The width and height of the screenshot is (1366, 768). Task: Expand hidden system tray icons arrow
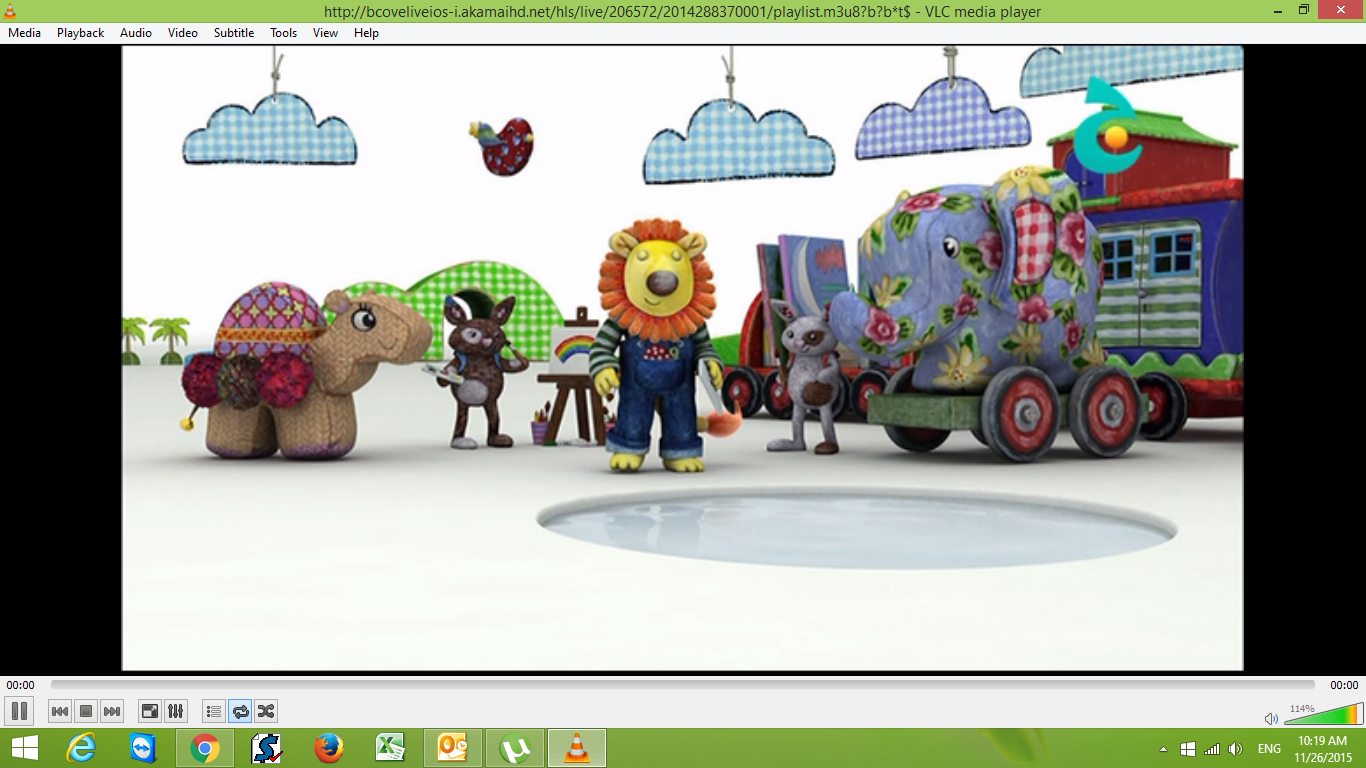tap(1163, 749)
